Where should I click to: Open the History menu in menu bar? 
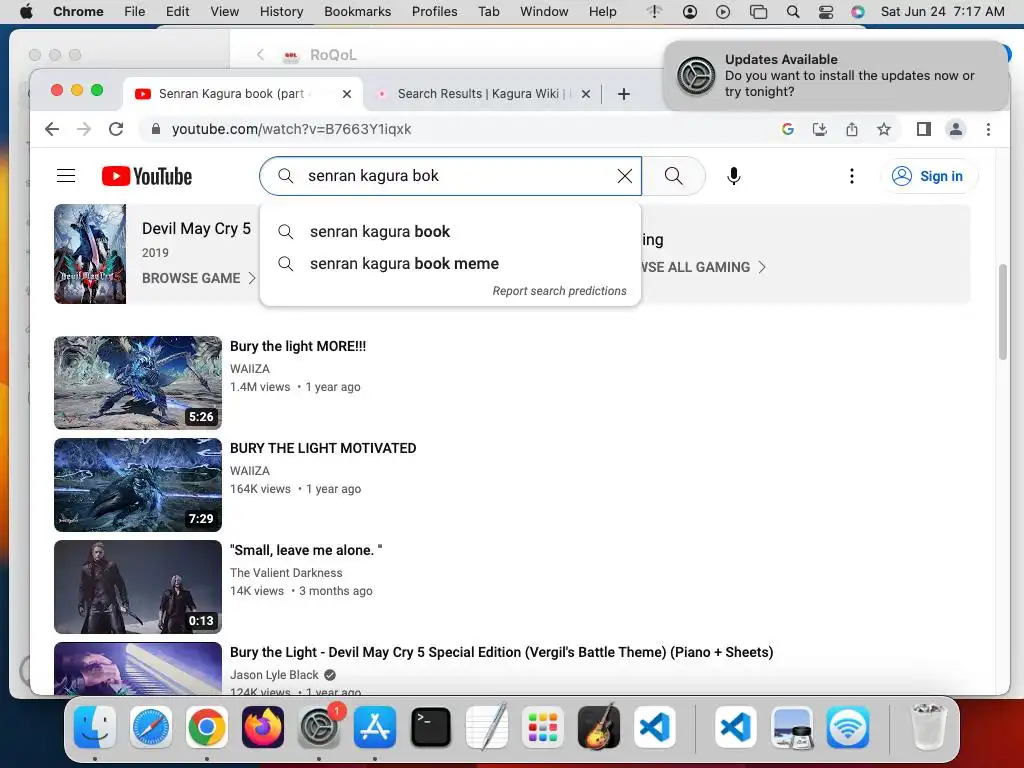tap(281, 12)
